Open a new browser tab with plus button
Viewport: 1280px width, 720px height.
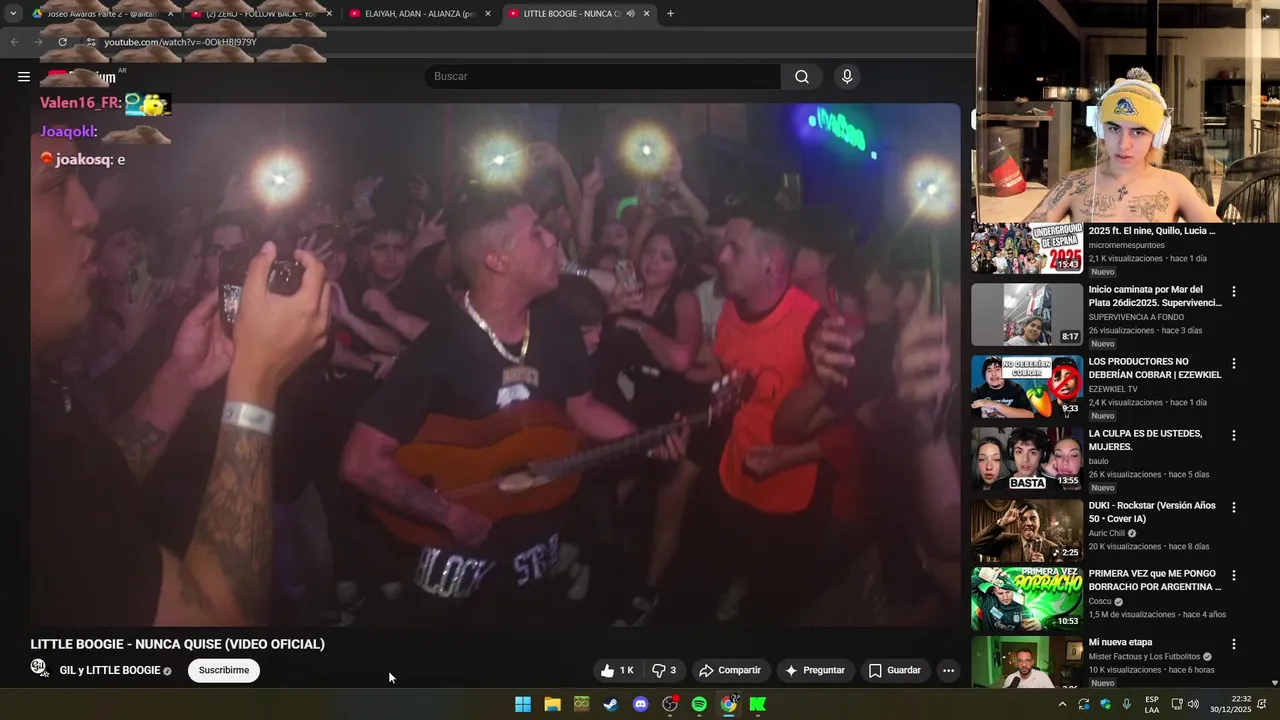pos(670,14)
